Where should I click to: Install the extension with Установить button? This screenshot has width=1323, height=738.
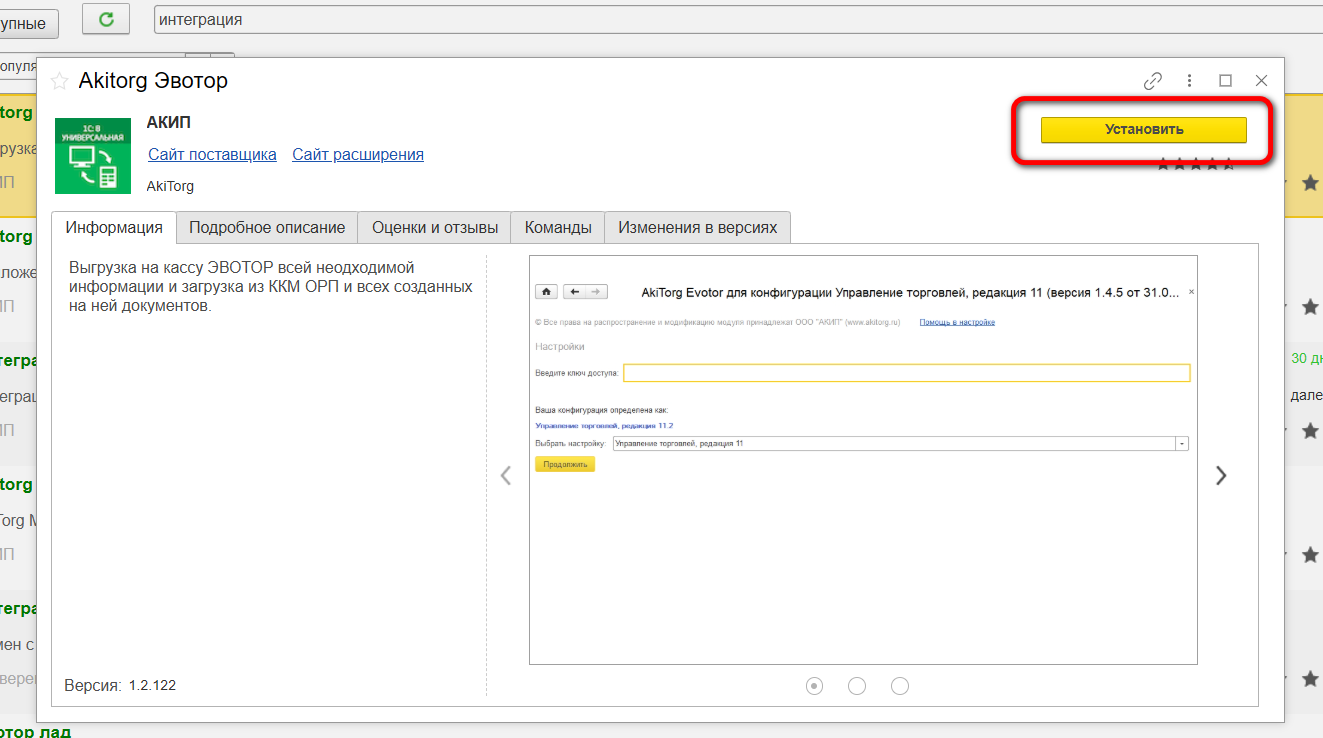click(1144, 130)
